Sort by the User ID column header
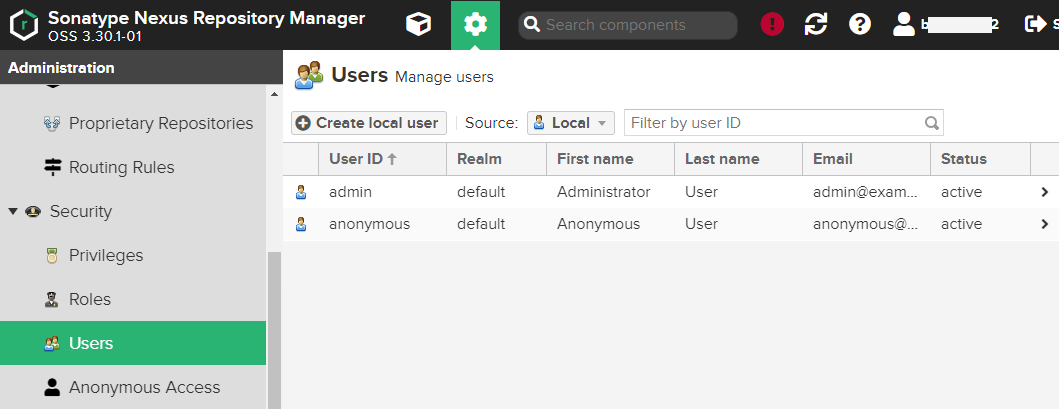This screenshot has height=409, width=1059. tap(382, 159)
